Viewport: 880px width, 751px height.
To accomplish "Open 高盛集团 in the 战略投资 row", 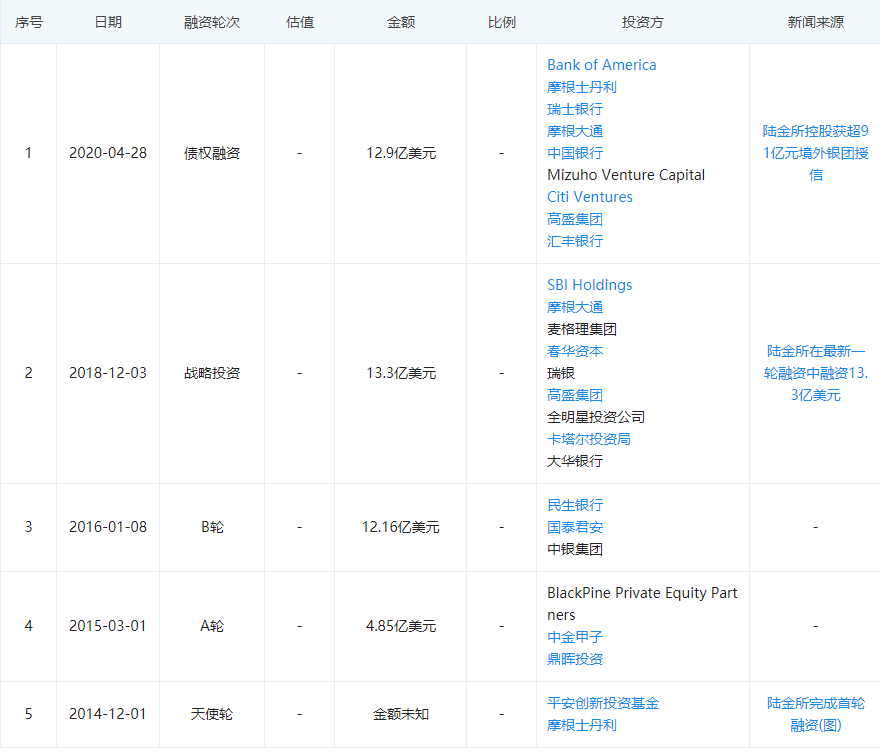I will 575,395.
